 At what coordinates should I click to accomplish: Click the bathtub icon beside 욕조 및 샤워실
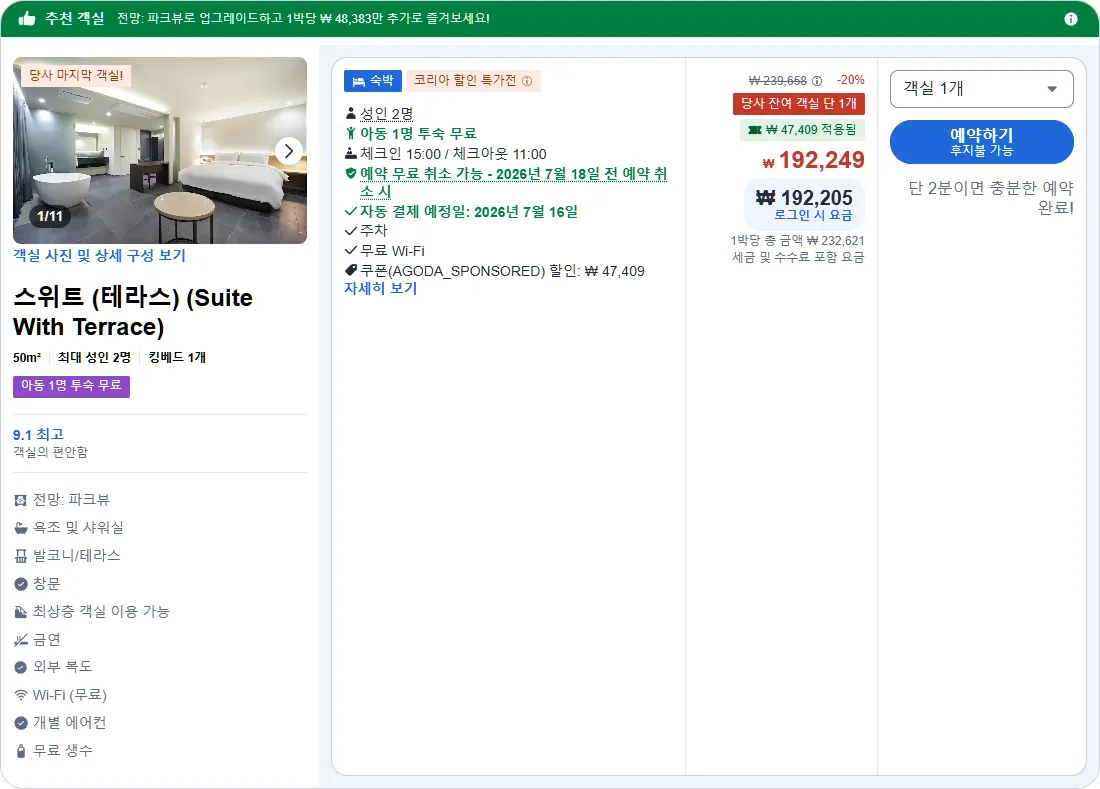tap(20, 528)
